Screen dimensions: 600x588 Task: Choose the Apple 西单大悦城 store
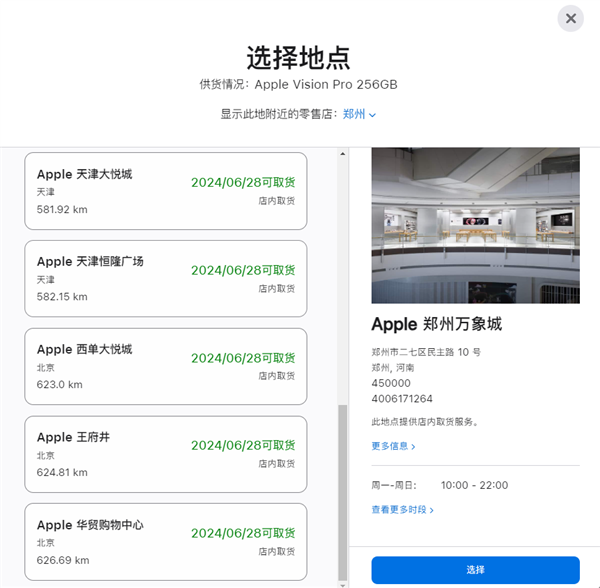pyautogui.click(x=165, y=366)
